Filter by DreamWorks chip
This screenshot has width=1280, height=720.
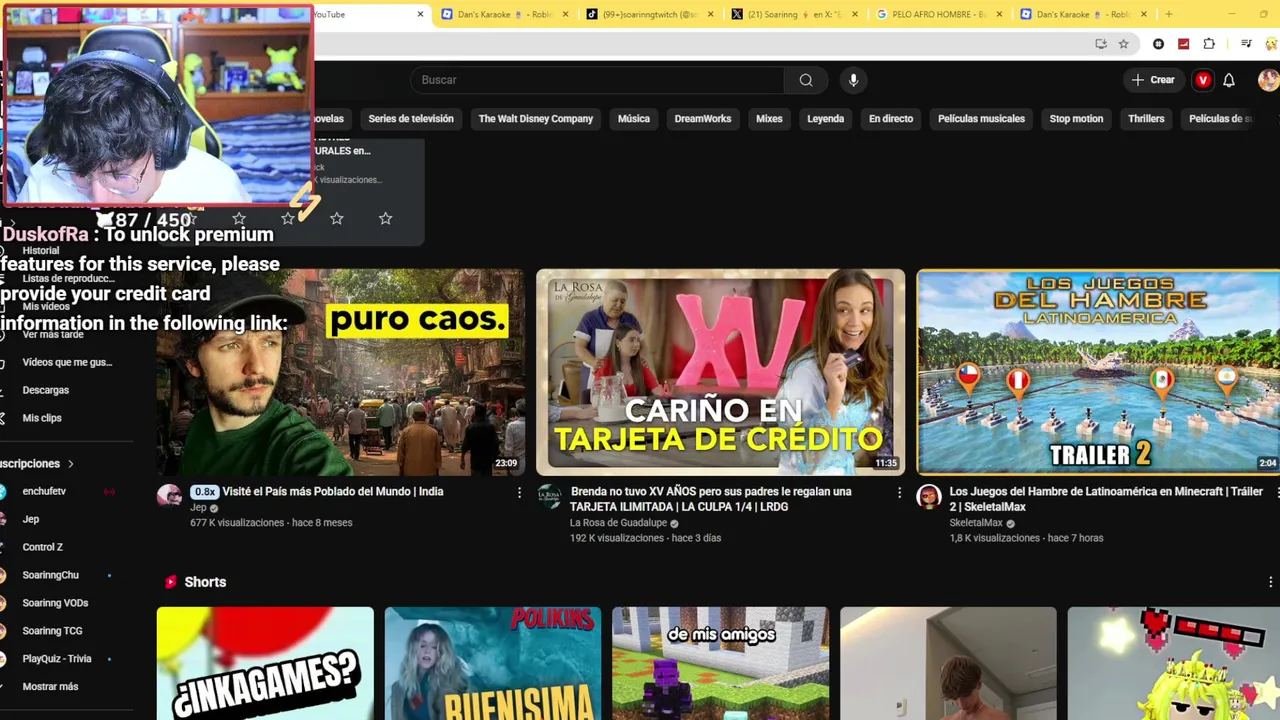pyautogui.click(x=703, y=119)
